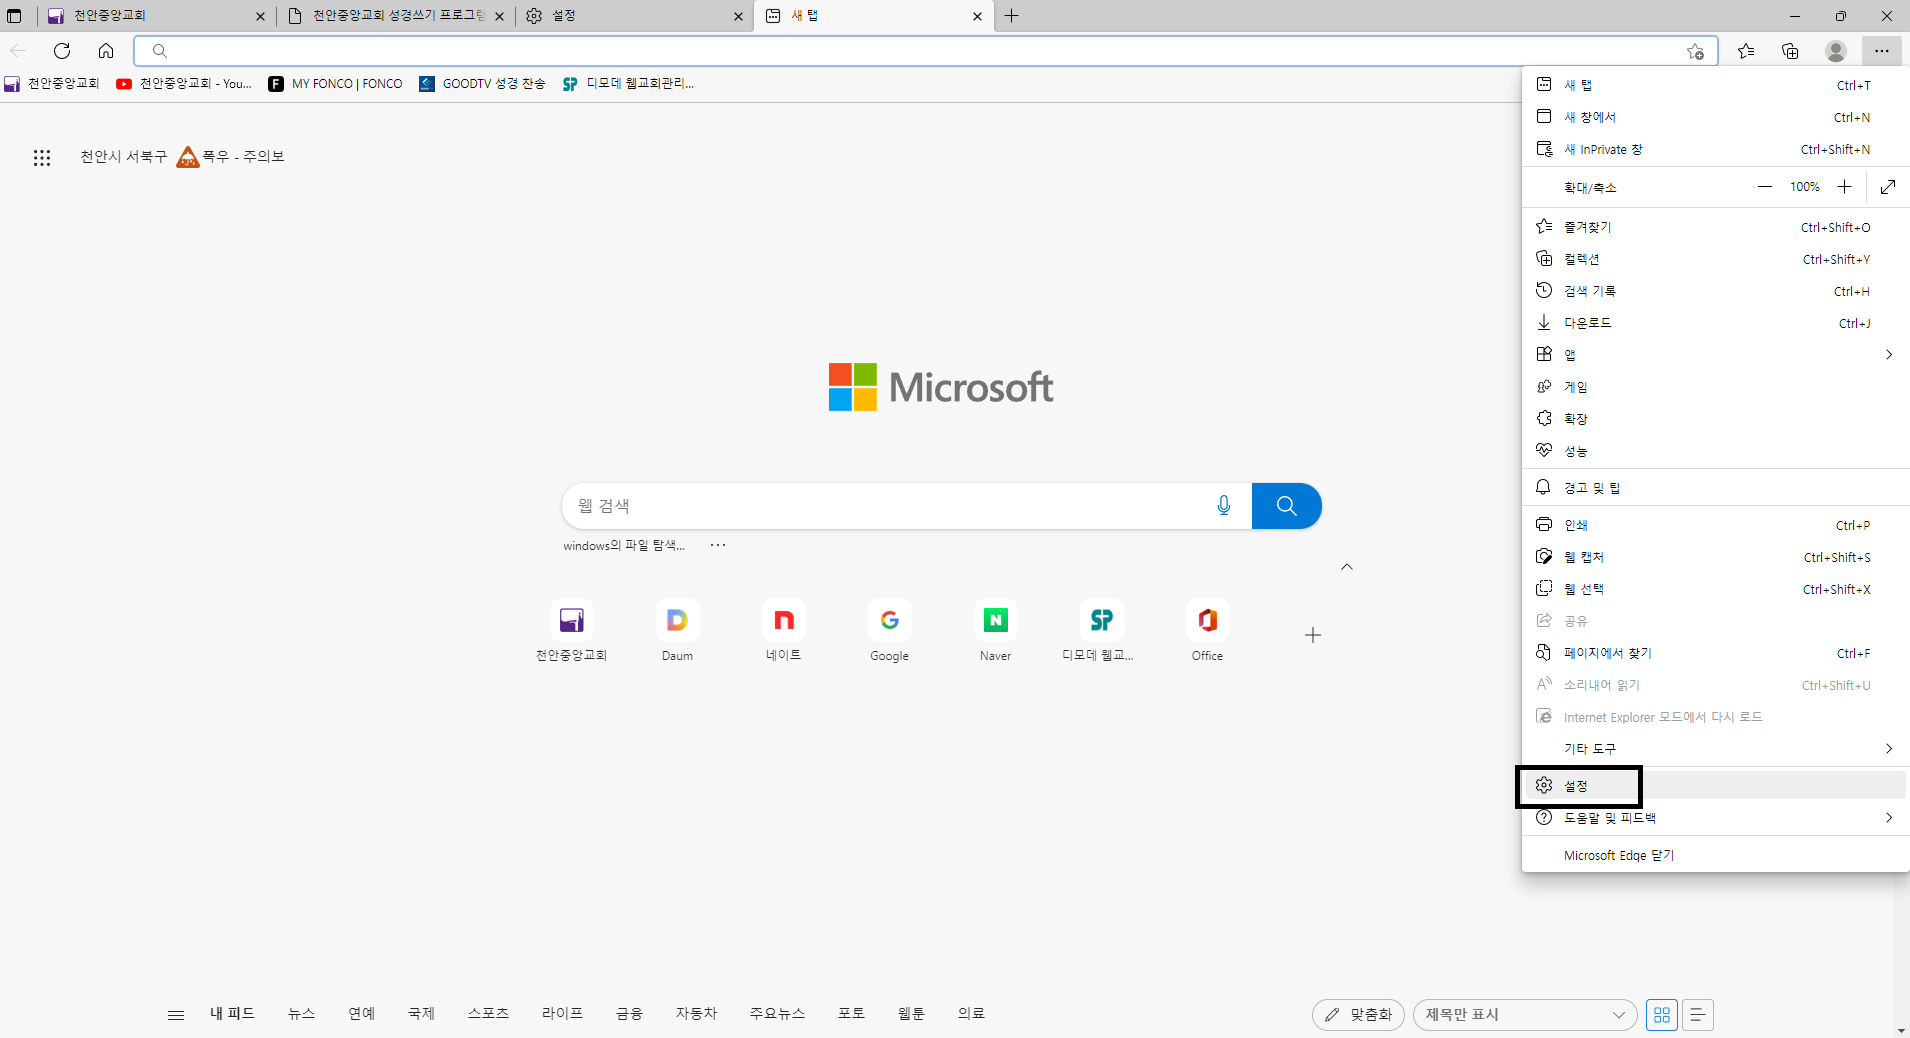This screenshot has width=1910, height=1038.
Task: Increase zoom with the plus button
Action: [1845, 187]
